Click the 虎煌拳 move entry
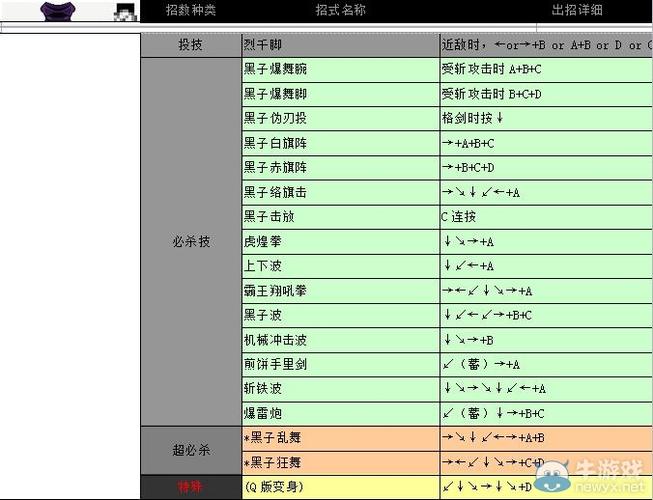Image resolution: width=653 pixels, height=500 pixels. (x=262, y=242)
